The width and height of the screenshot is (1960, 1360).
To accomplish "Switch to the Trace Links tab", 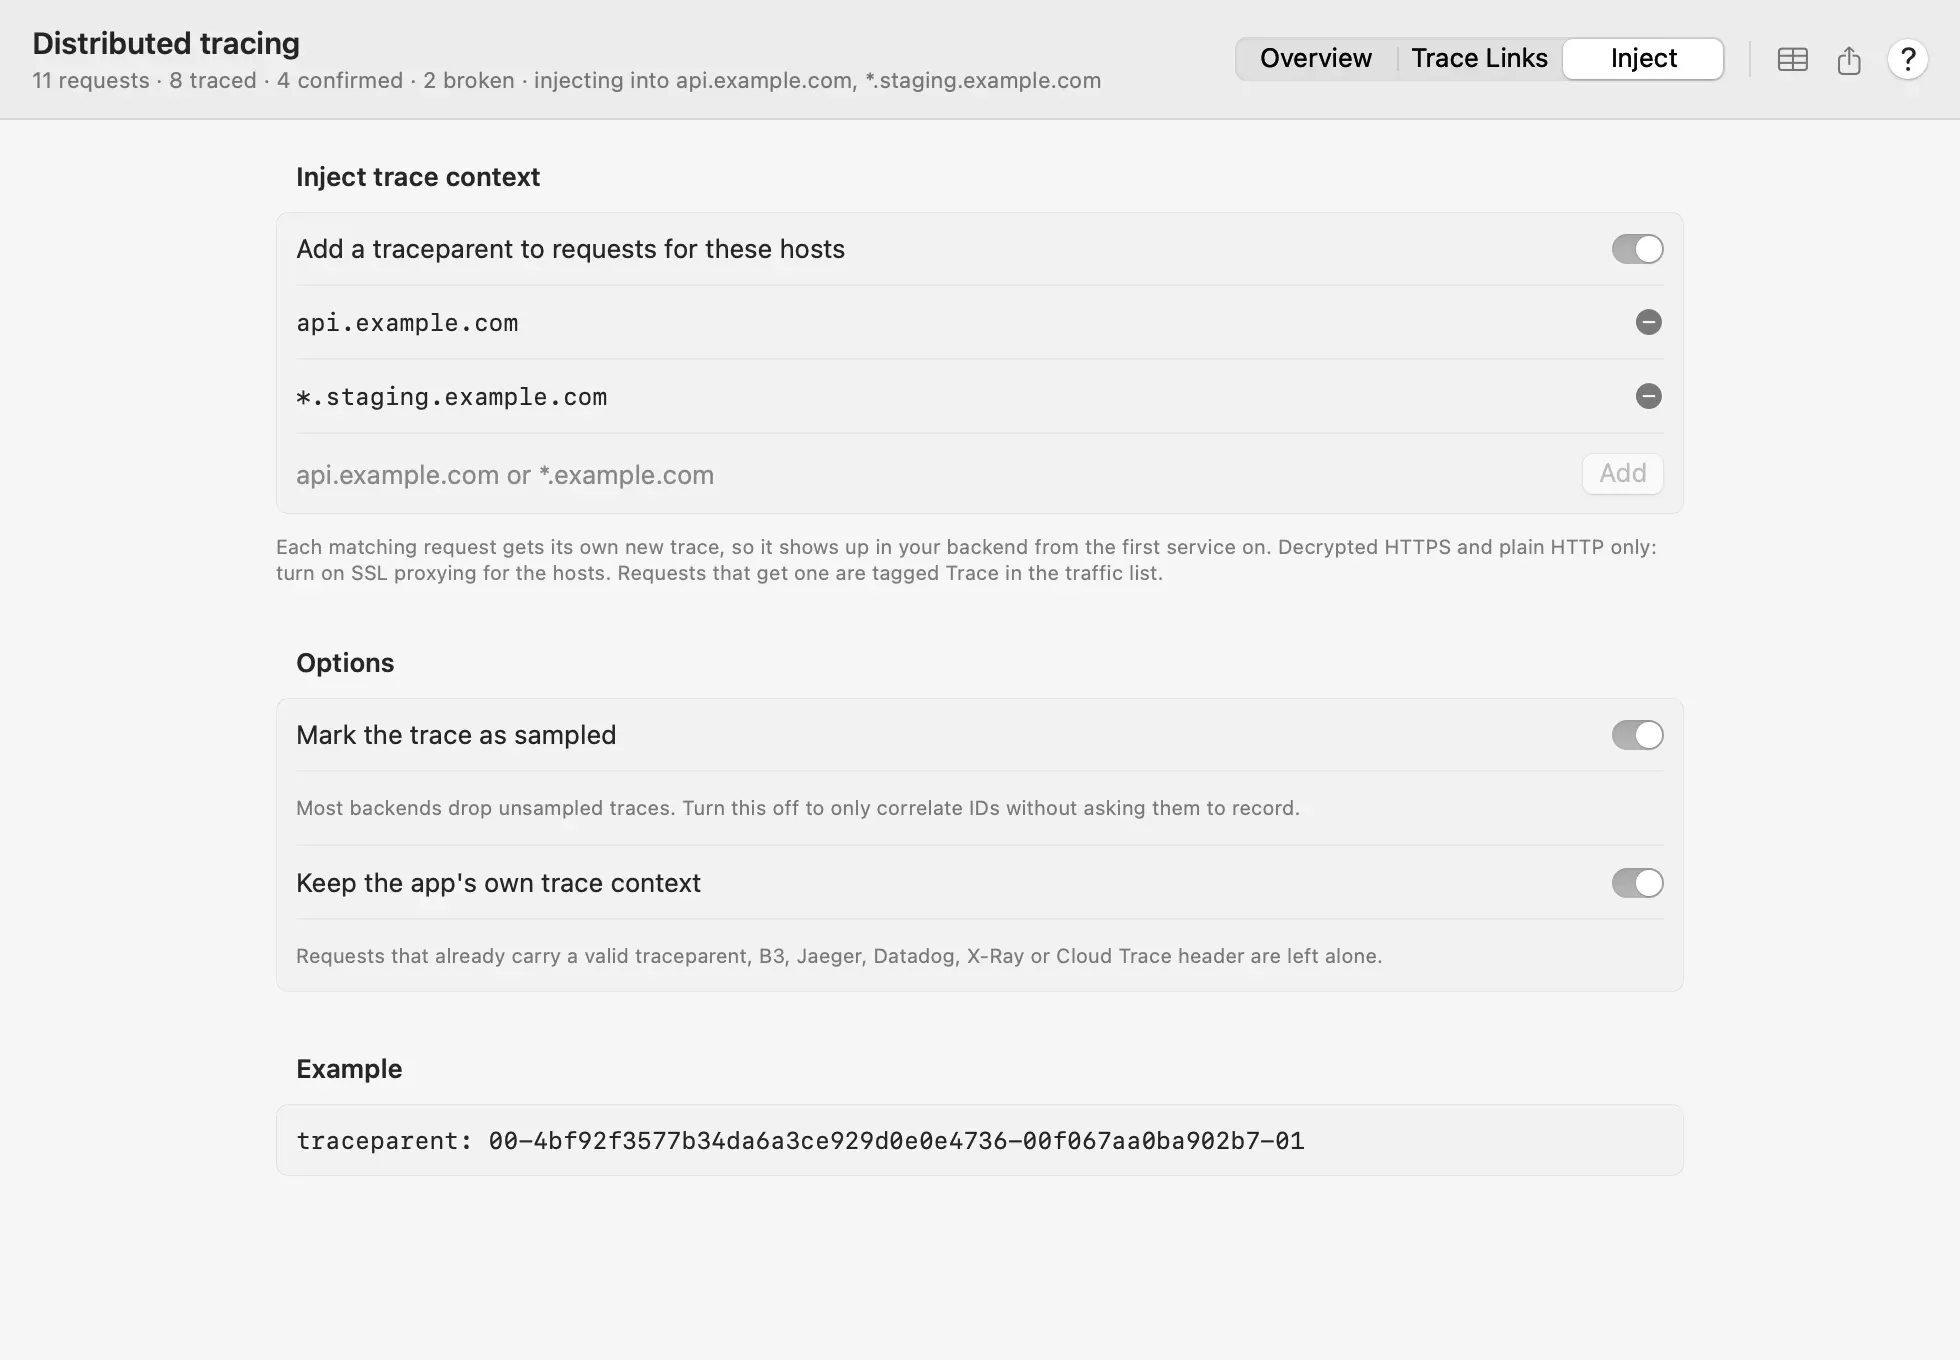I will tap(1479, 59).
